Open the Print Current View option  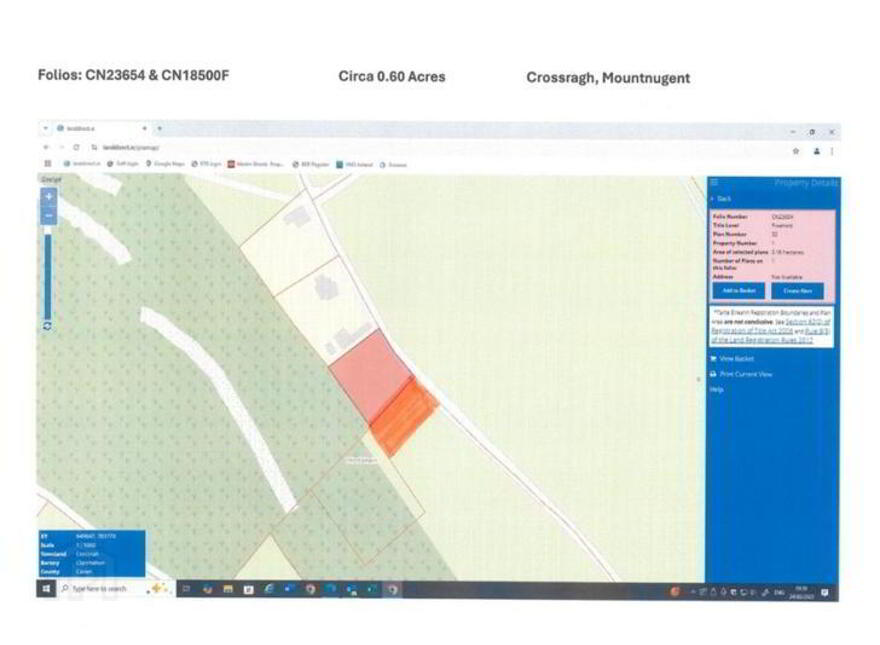click(x=741, y=374)
